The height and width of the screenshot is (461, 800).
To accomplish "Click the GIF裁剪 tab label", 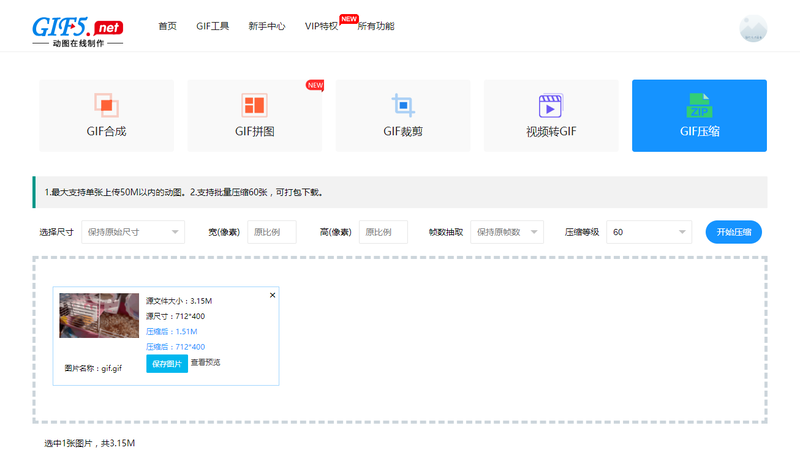I will tap(403, 132).
